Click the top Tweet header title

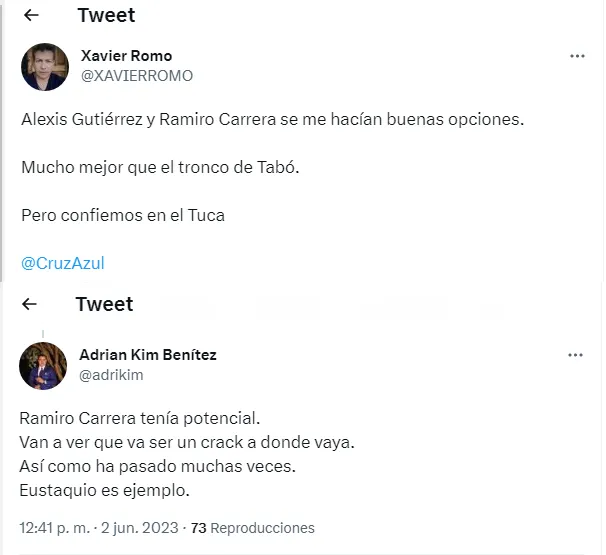106,15
